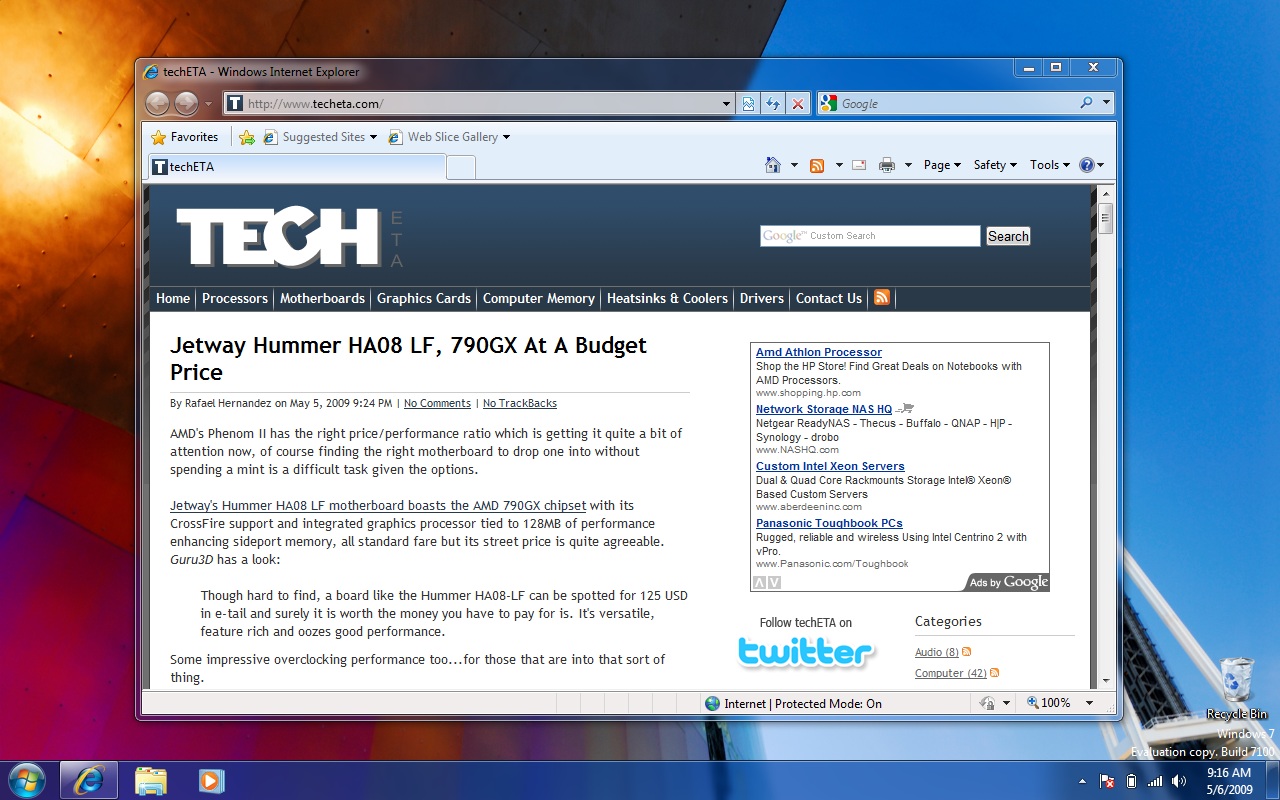The height and width of the screenshot is (800, 1280).
Task: Open the Print options dropdown arrow
Action: pyautogui.click(x=908, y=165)
